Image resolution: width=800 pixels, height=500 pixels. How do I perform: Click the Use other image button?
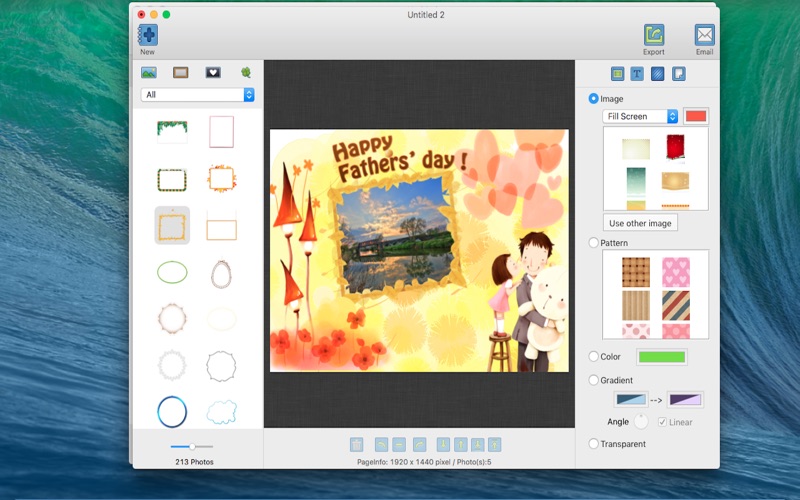640,223
